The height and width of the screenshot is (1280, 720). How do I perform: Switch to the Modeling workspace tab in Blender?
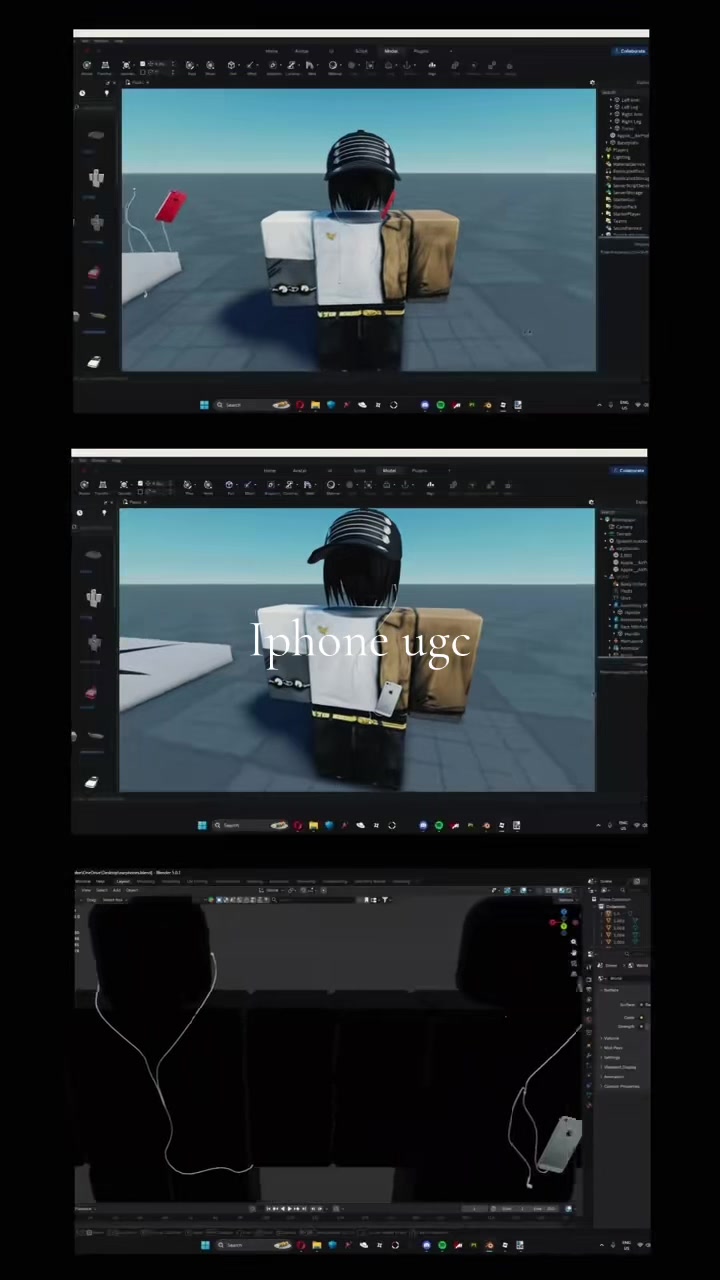point(145,882)
